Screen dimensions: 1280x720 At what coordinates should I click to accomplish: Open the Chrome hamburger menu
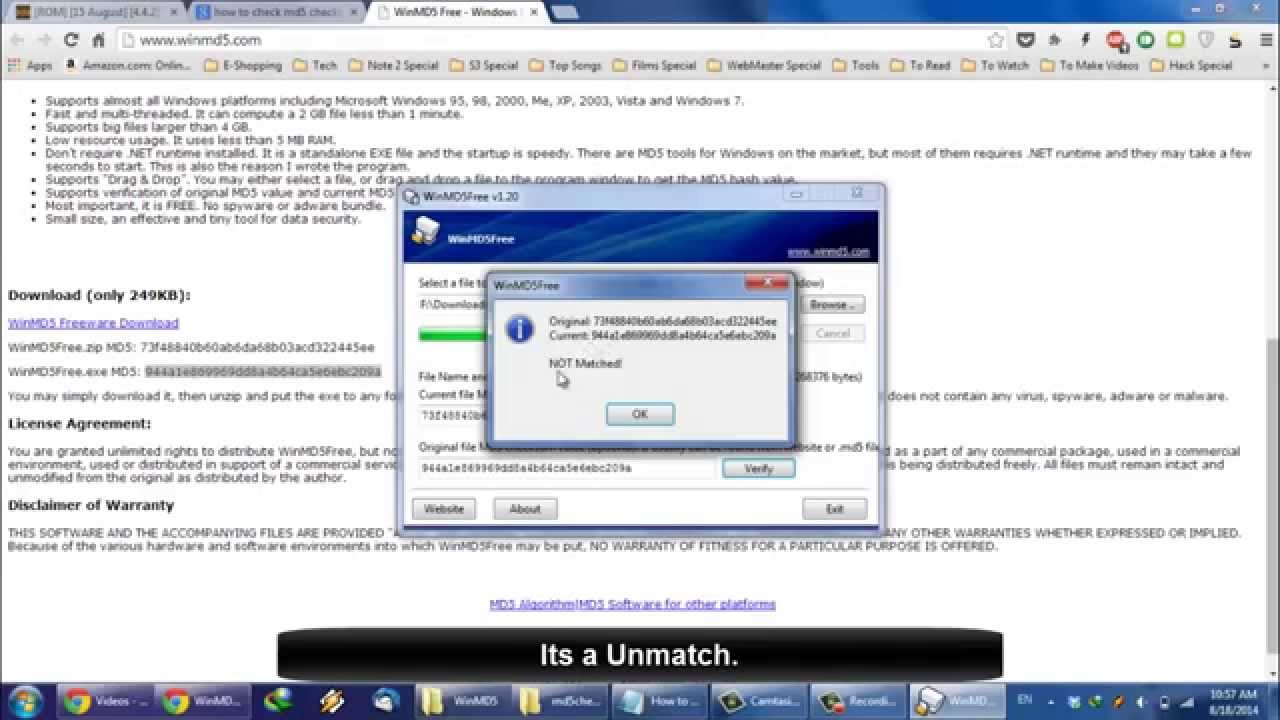pos(1266,40)
